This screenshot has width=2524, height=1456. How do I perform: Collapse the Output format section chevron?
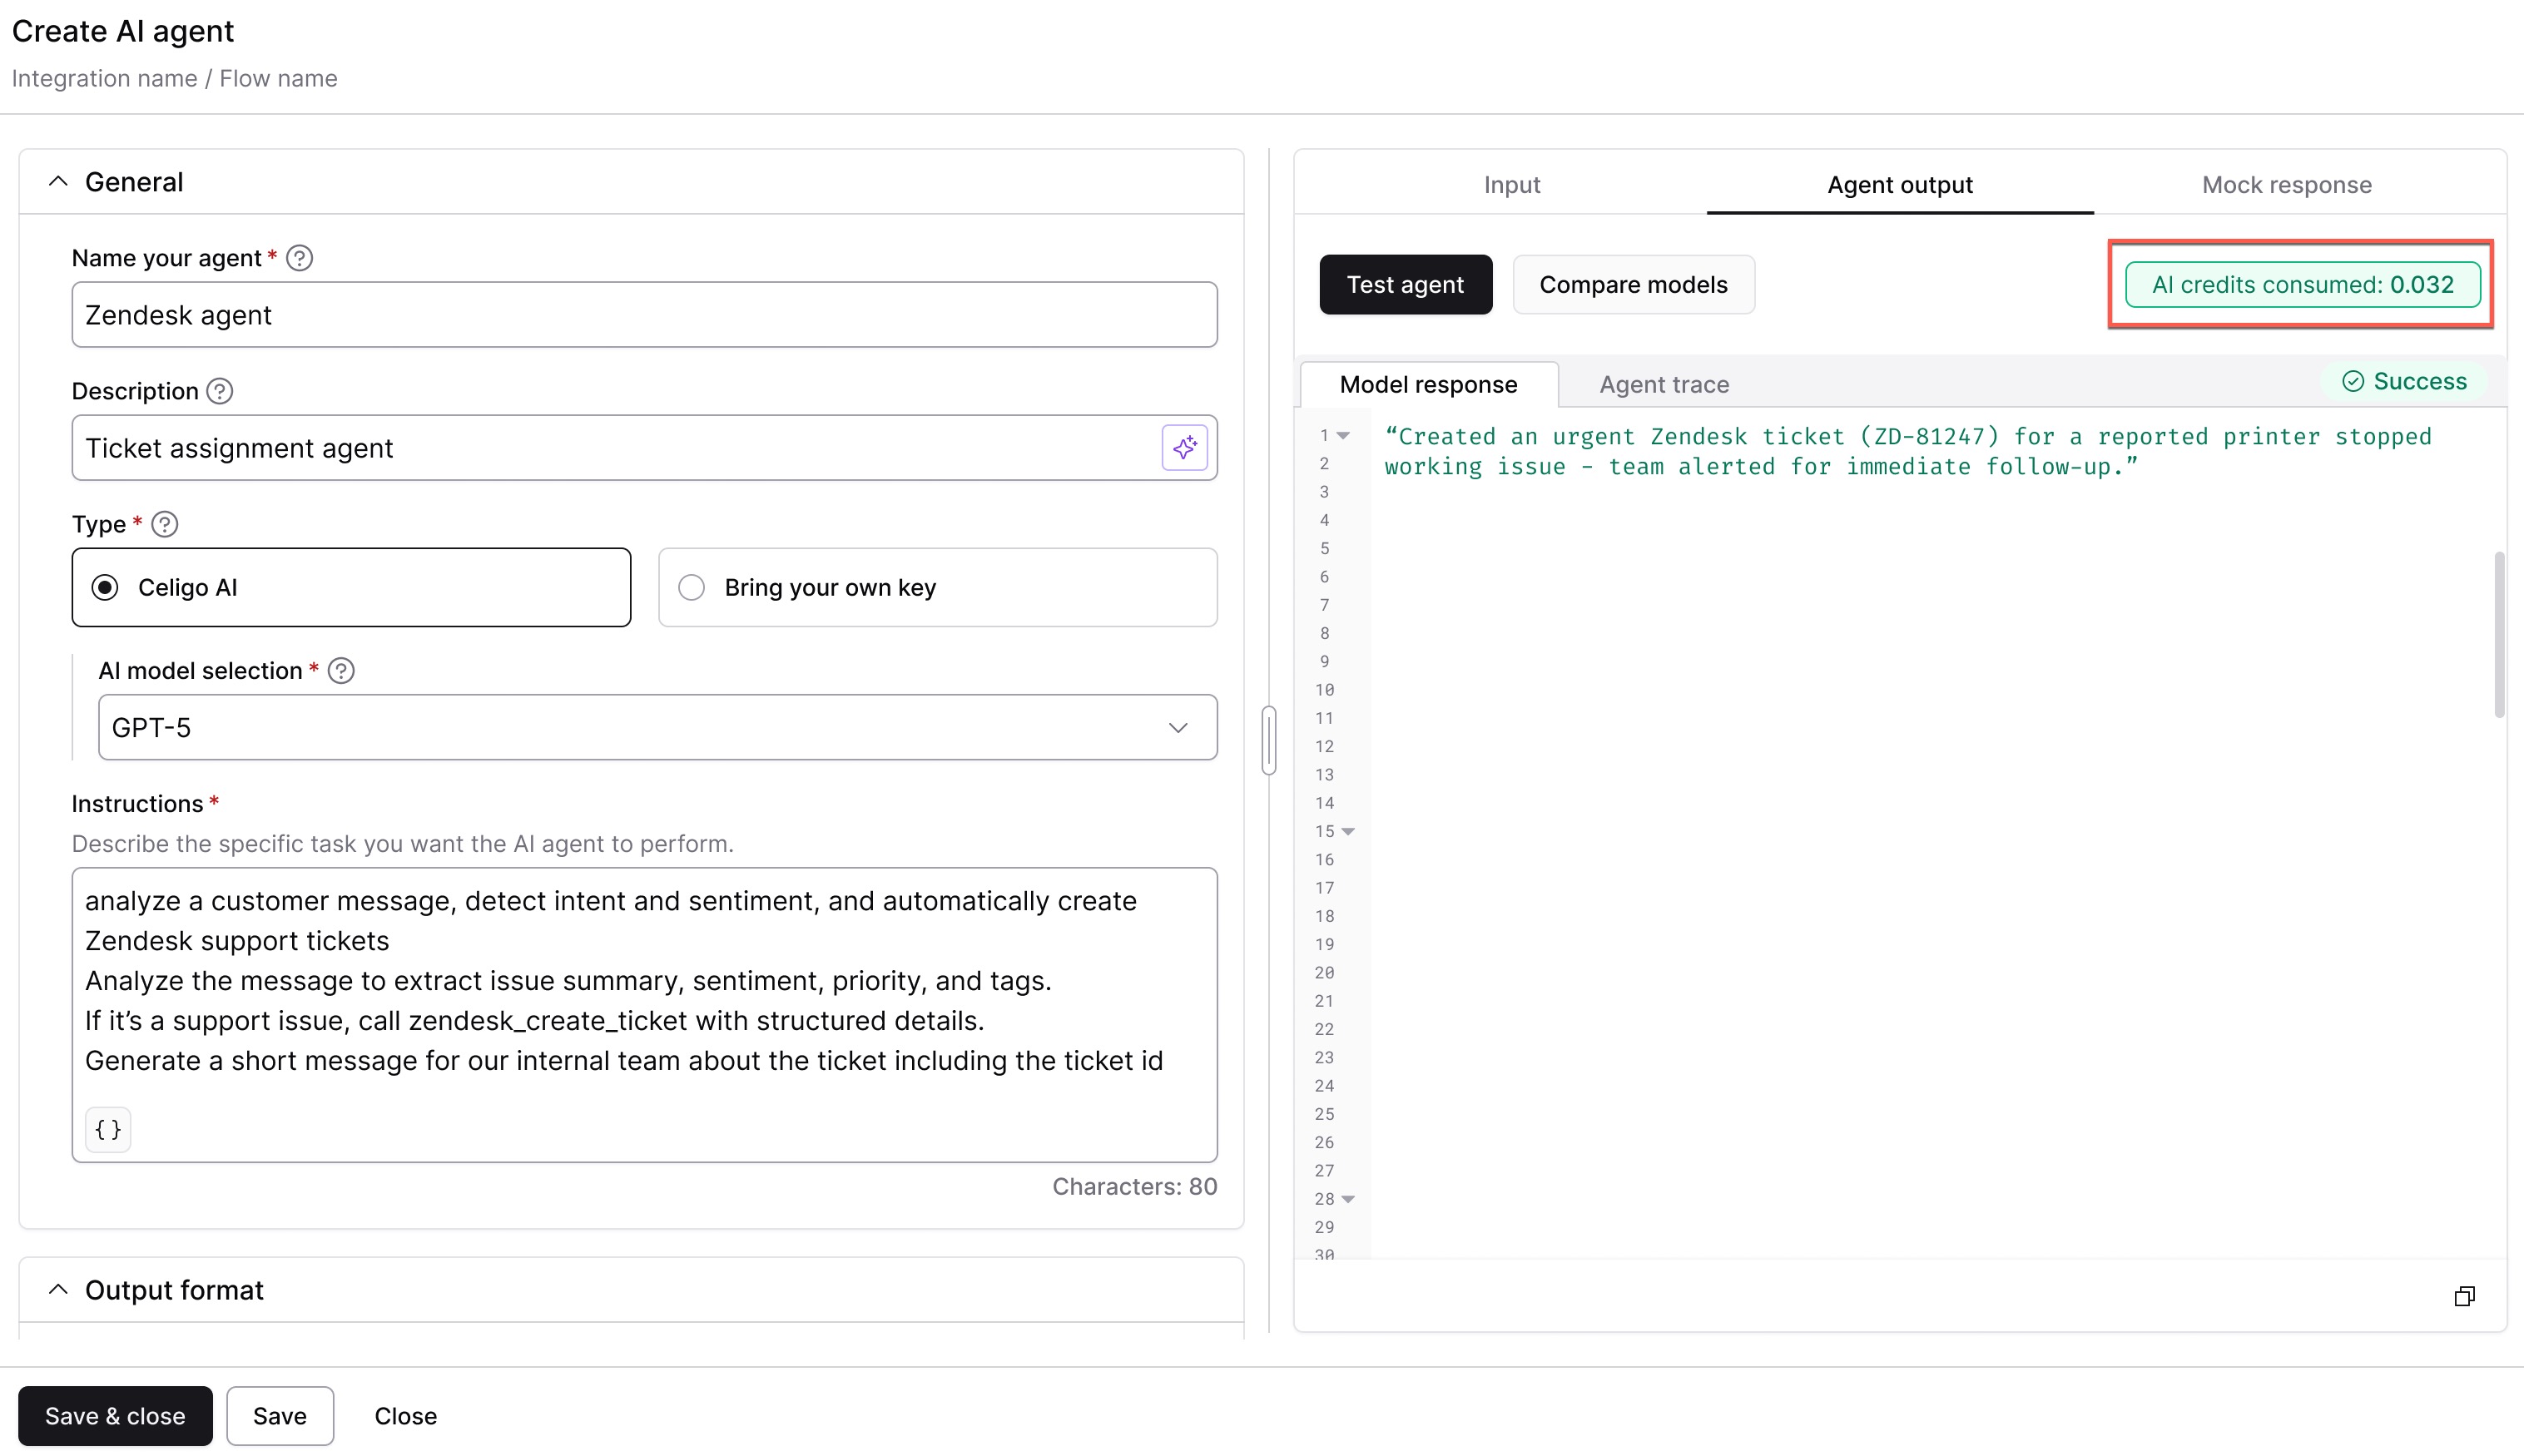58,1289
